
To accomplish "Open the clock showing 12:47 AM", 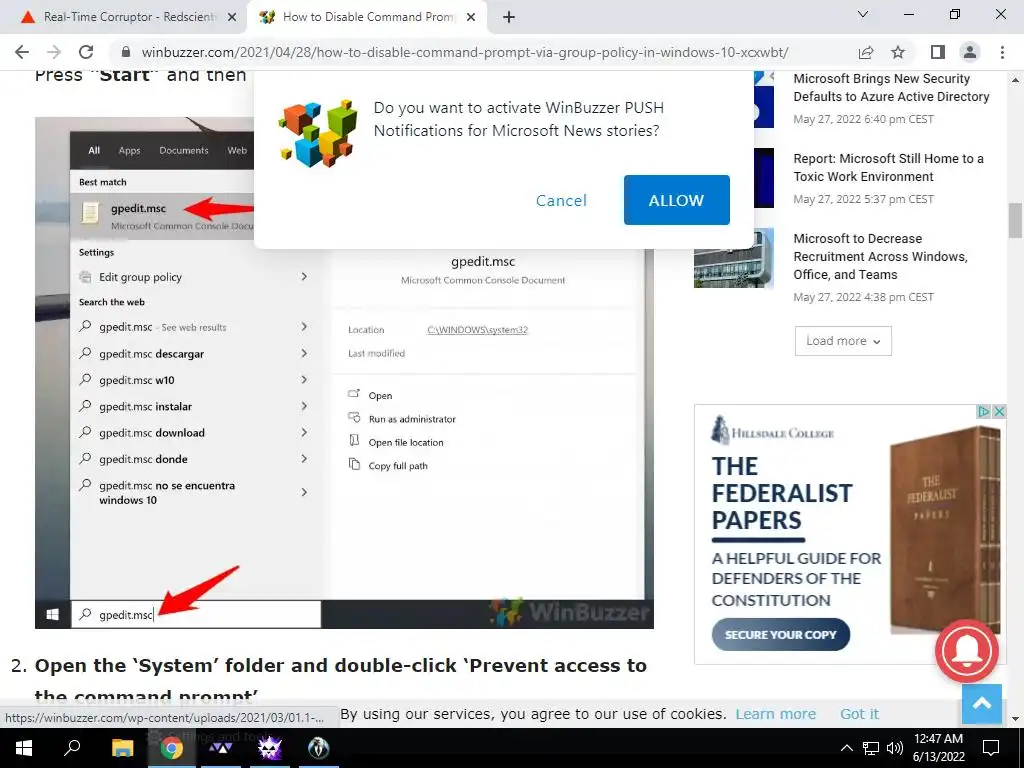I will click(938, 748).
